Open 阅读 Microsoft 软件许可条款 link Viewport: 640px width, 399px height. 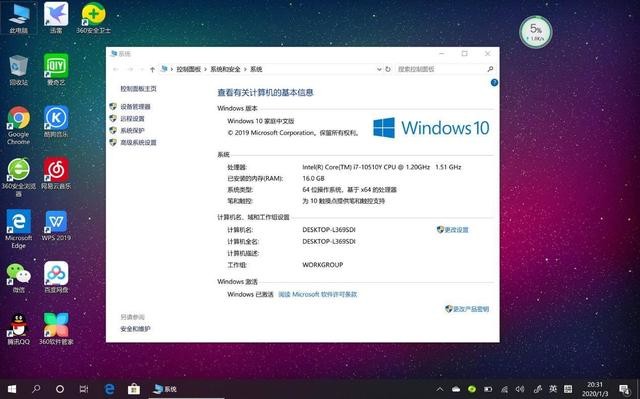tap(318, 294)
